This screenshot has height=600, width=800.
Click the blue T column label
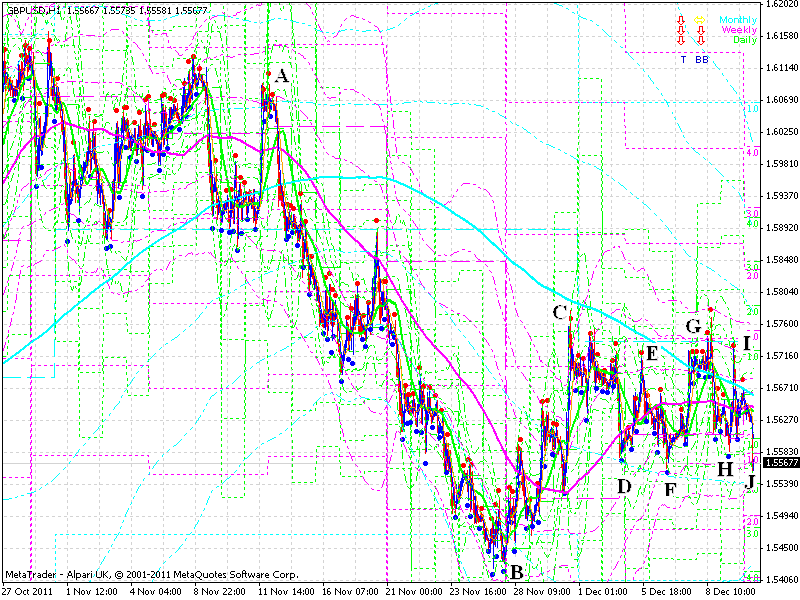(x=684, y=60)
